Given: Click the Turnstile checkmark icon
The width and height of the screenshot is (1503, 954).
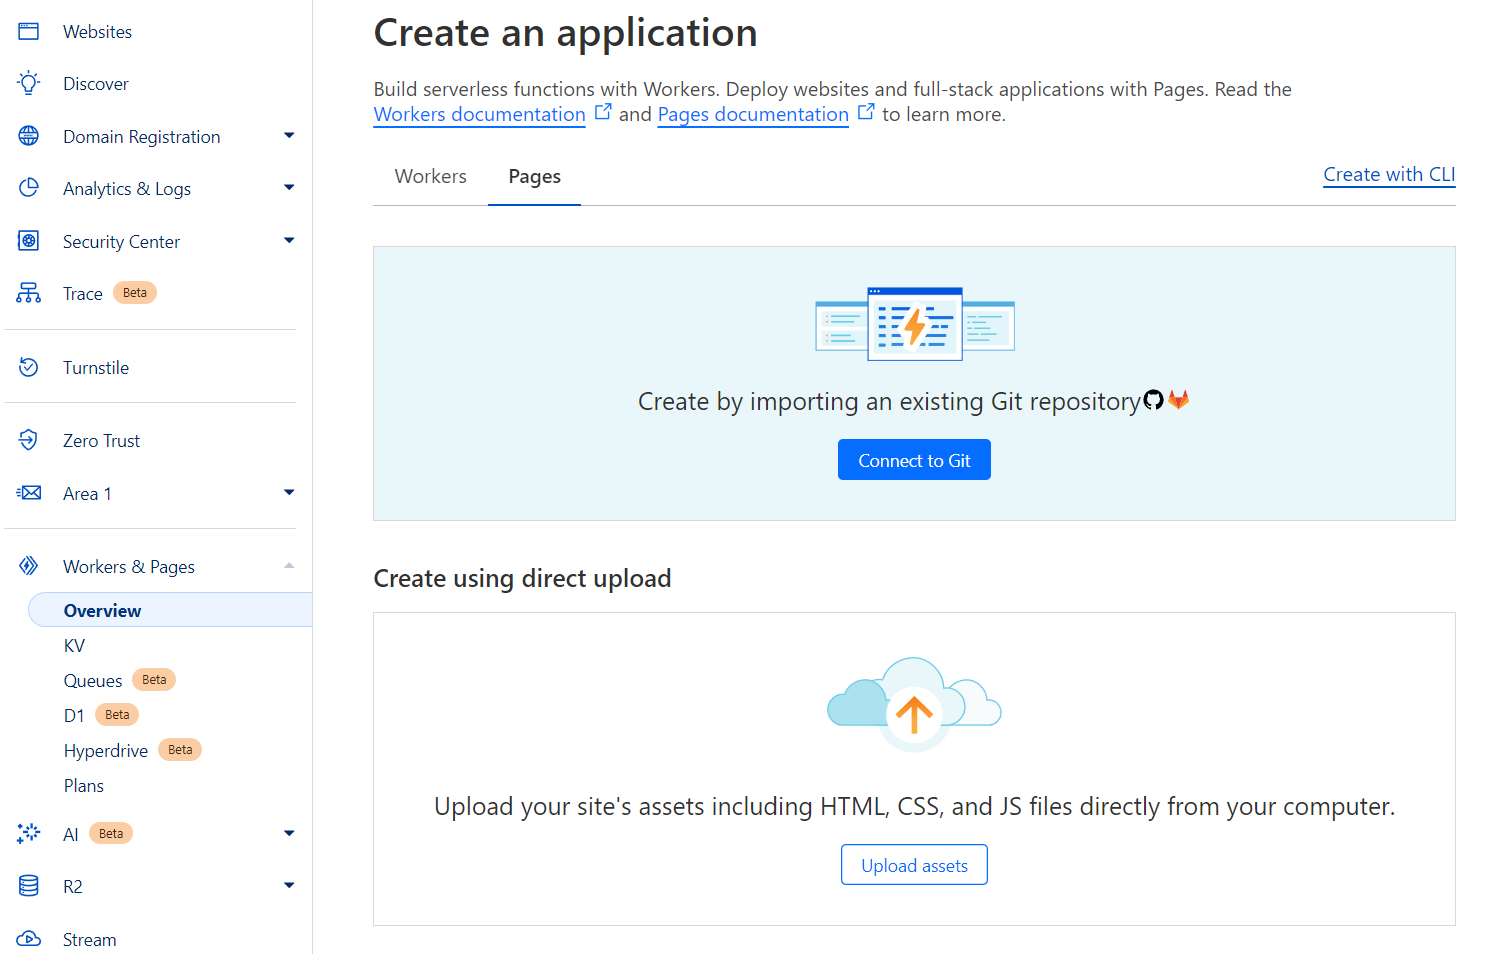Looking at the screenshot, I should pos(29,367).
